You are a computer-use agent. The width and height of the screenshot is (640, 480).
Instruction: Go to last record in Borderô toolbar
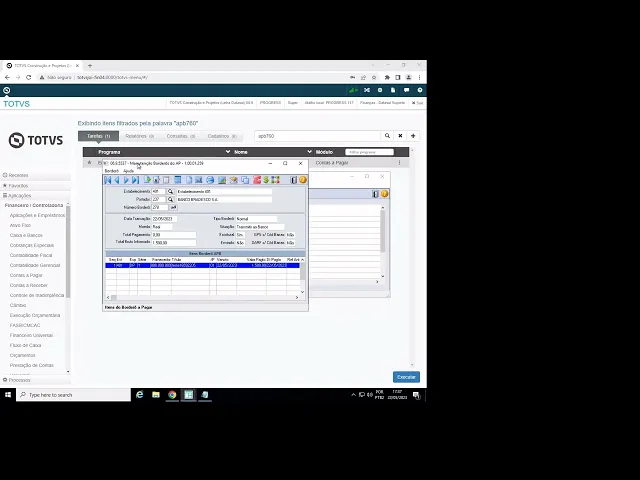pyautogui.click(x=136, y=180)
